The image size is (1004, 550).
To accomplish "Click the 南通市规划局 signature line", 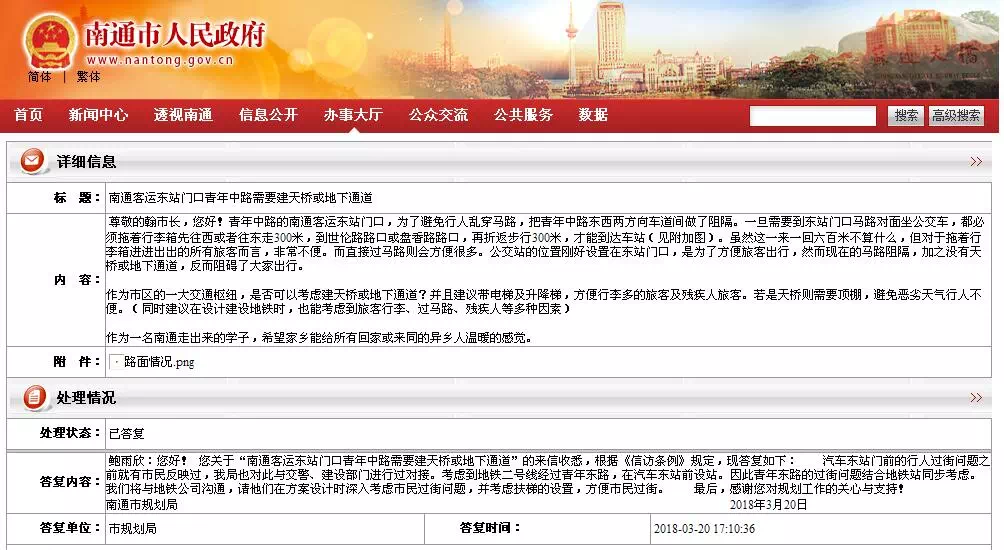I will (142, 505).
